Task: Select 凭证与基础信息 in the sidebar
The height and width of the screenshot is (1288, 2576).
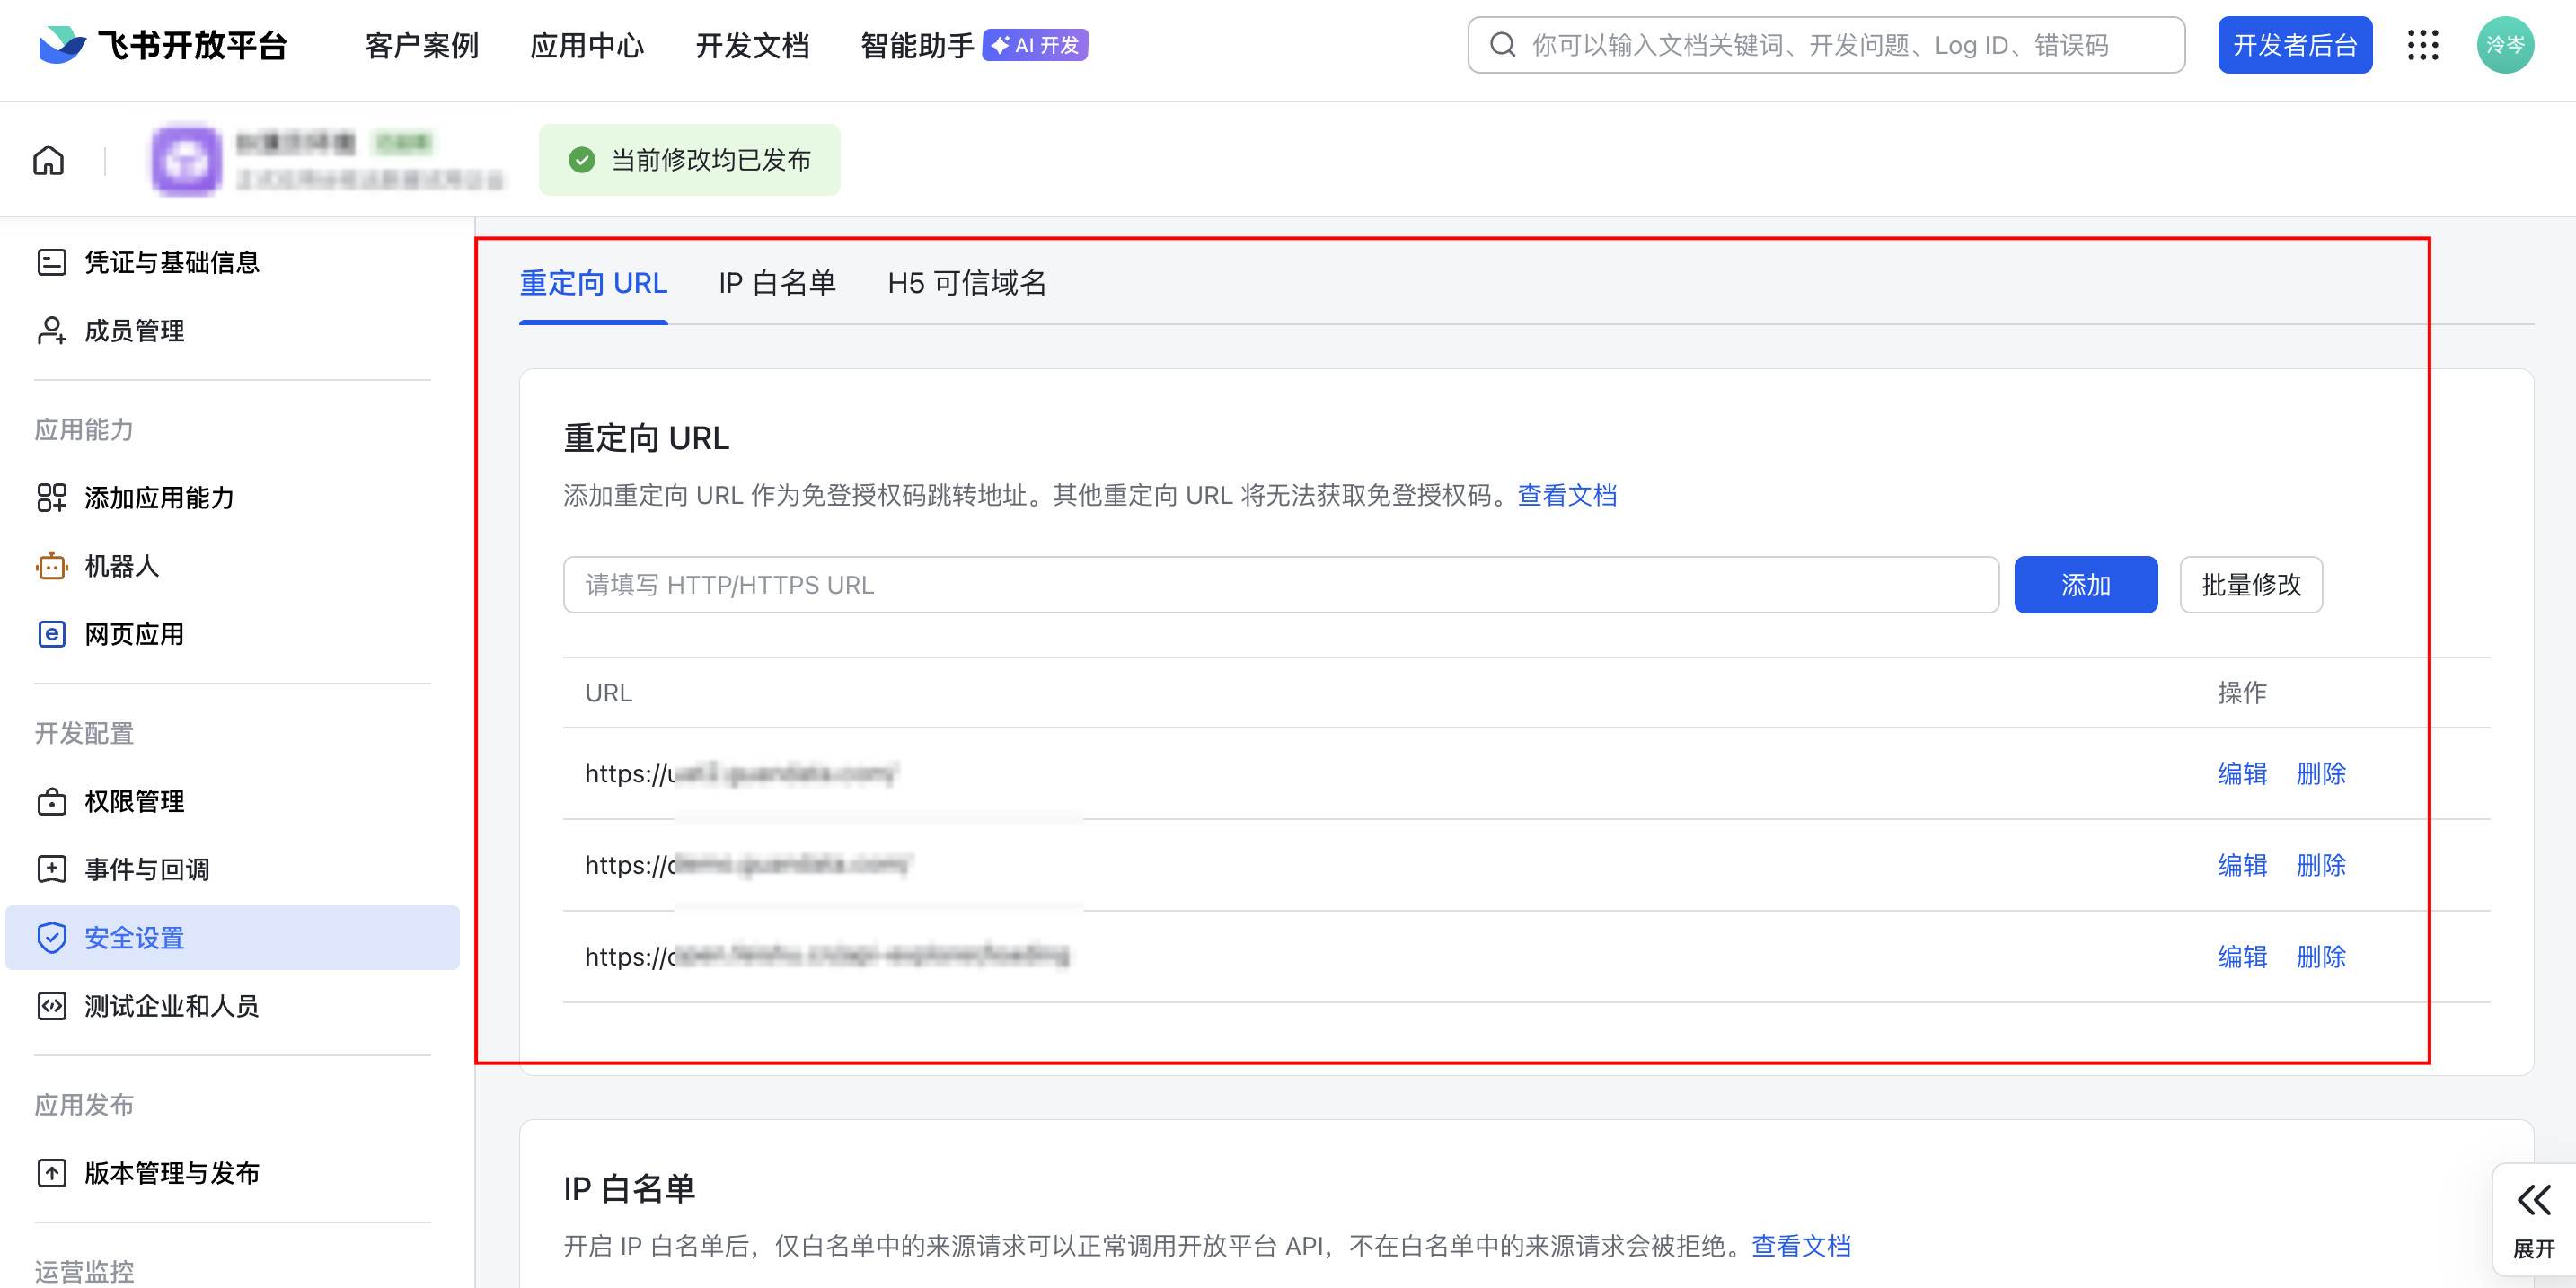Action: pos(171,262)
